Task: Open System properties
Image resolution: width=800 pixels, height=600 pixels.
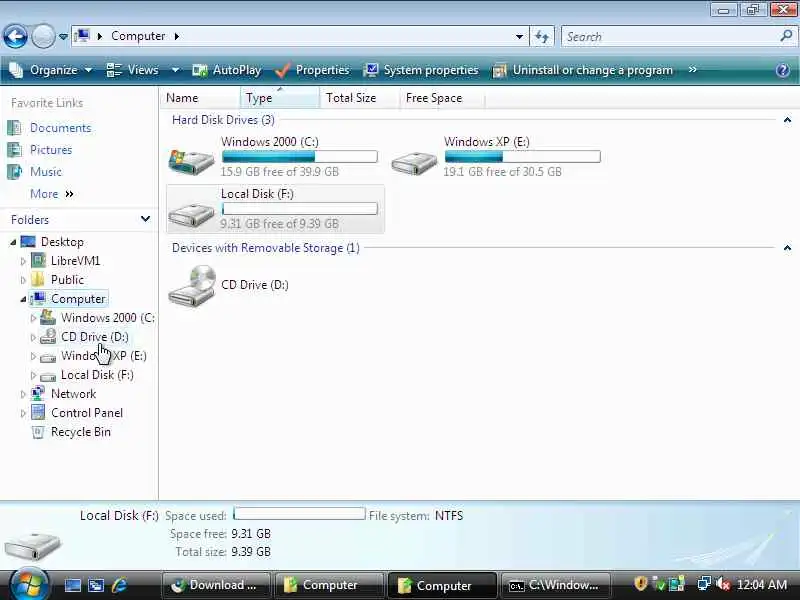Action: 421,70
